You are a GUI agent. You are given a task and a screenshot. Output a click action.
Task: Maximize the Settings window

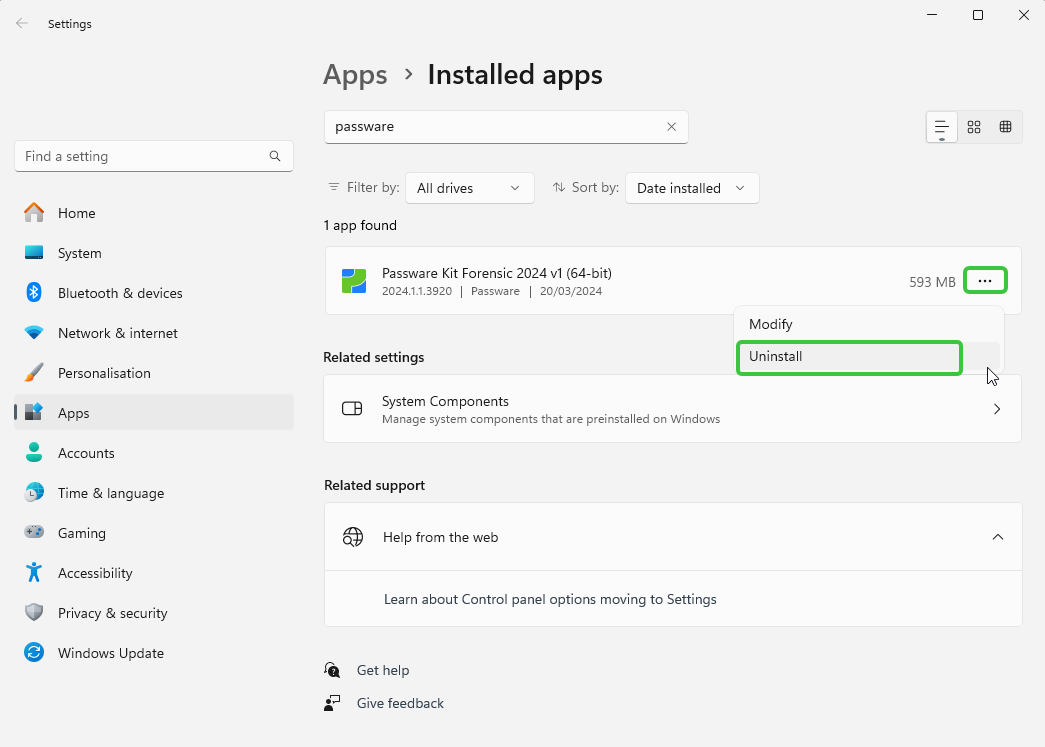[x=978, y=15]
